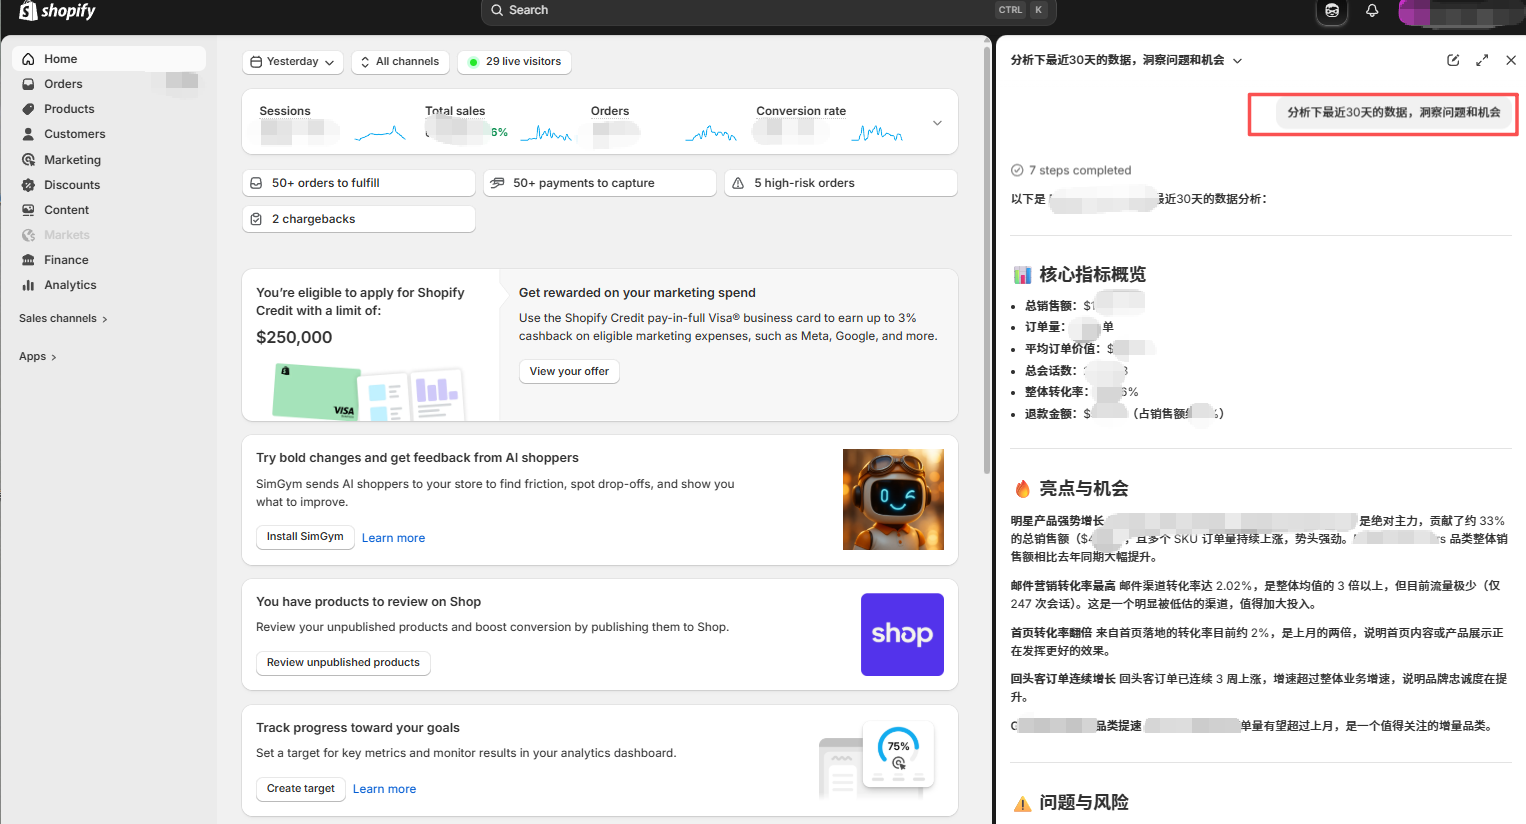Click the Install SimGym button
Viewport: 1526px width, 824px height.
coord(305,537)
